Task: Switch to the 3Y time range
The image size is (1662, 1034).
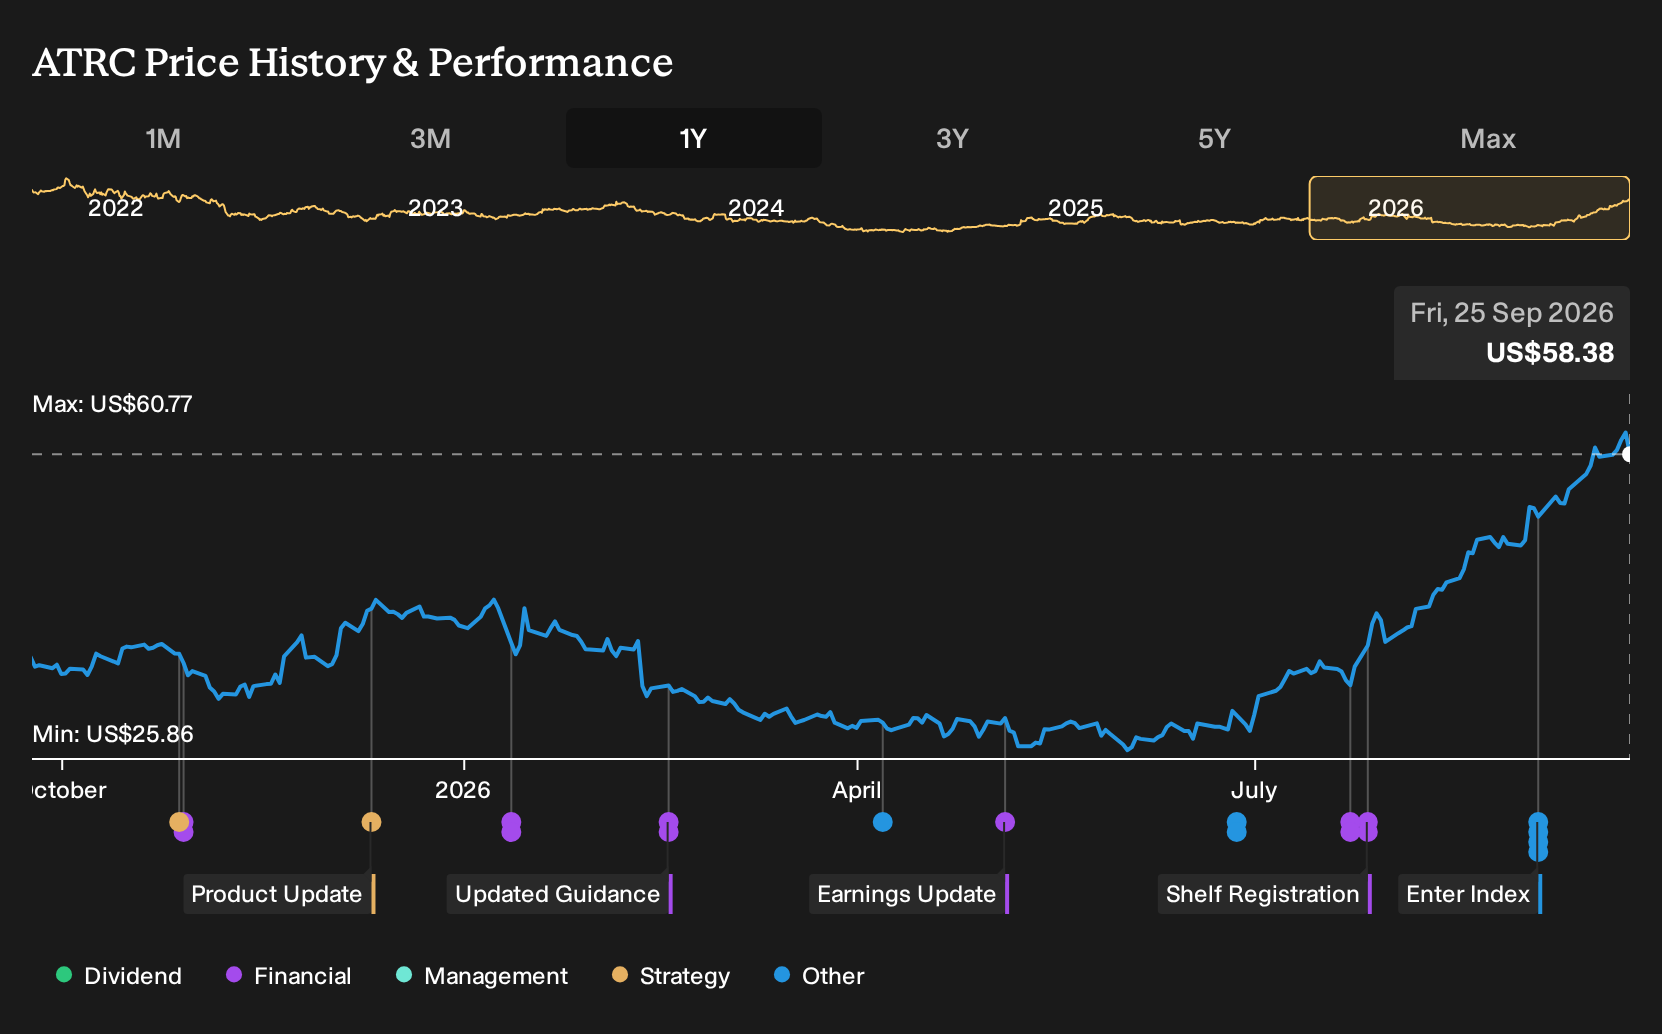Action: coord(952,138)
